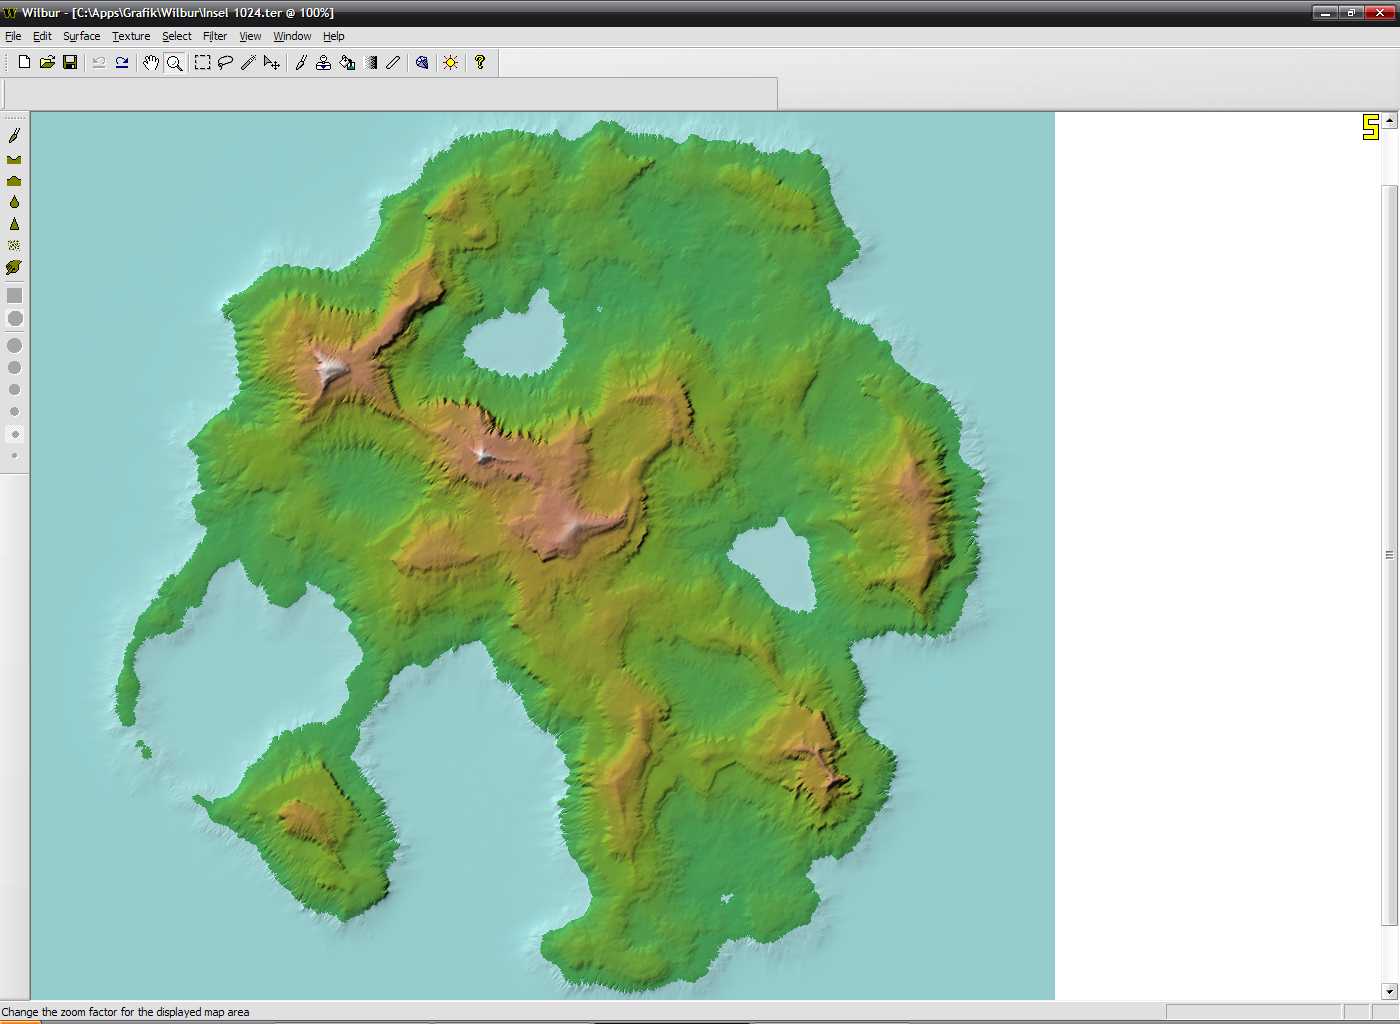1400x1024 pixels.
Task: Click the stamp tool in toolbar
Action: (323, 63)
